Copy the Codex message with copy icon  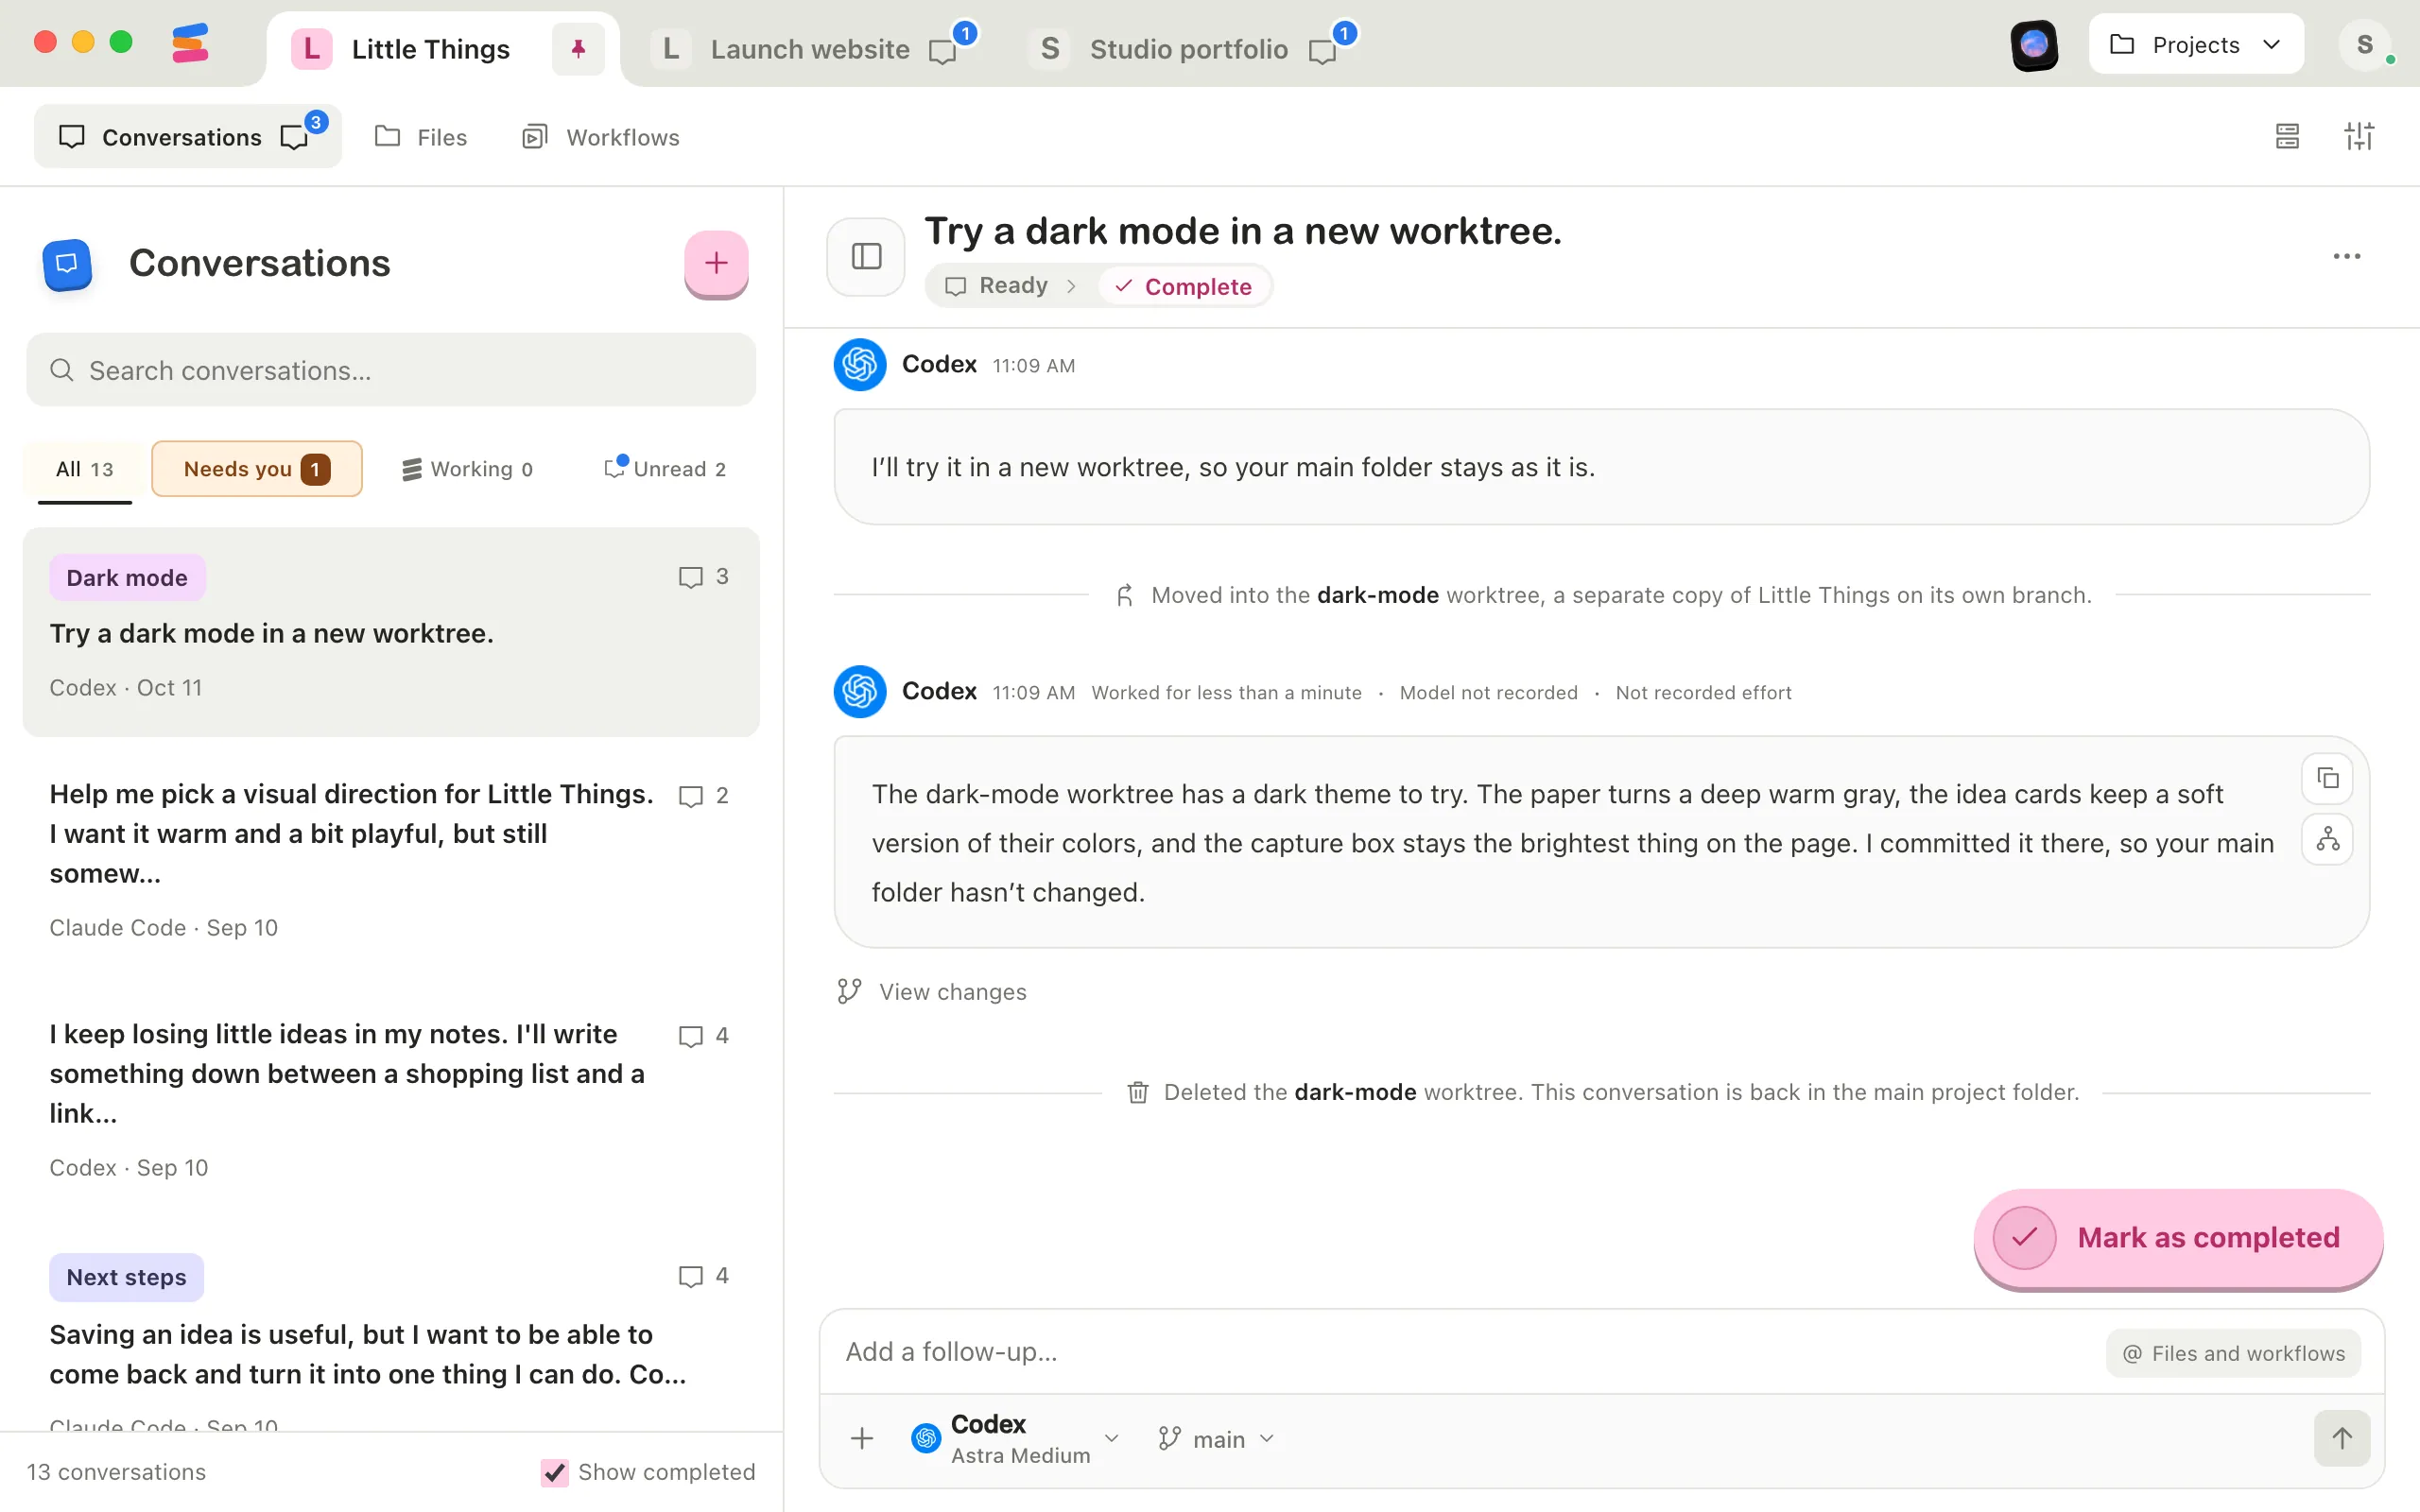pyautogui.click(x=2327, y=778)
